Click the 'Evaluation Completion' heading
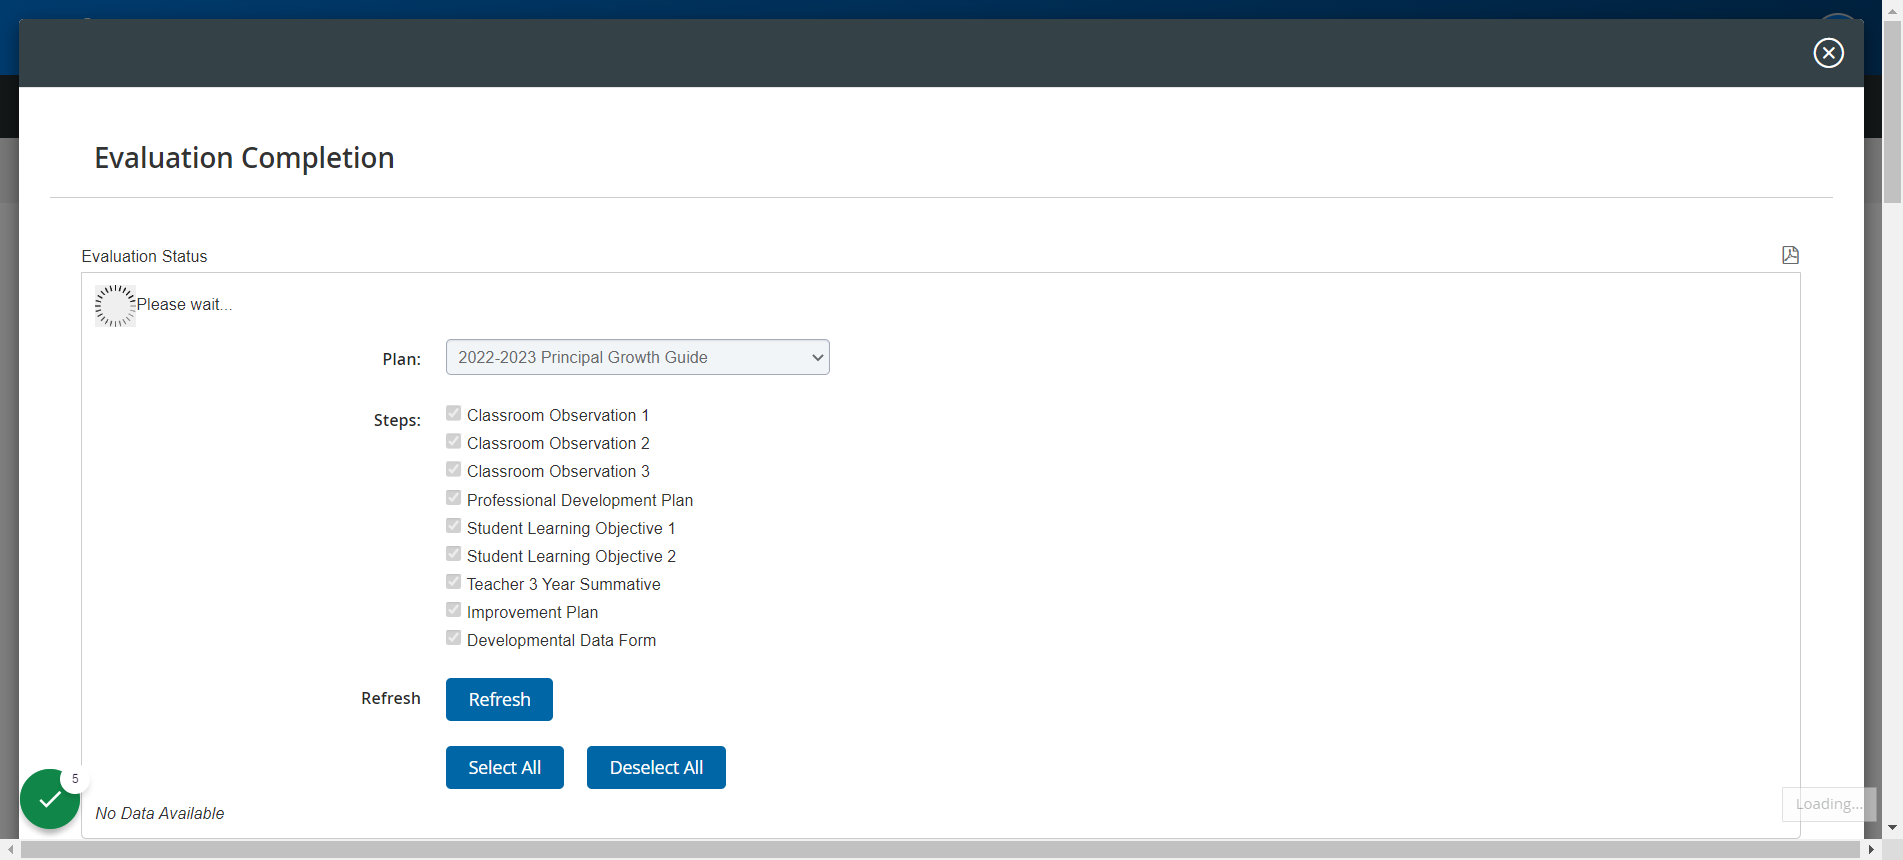The image size is (1903, 860). pos(244,158)
